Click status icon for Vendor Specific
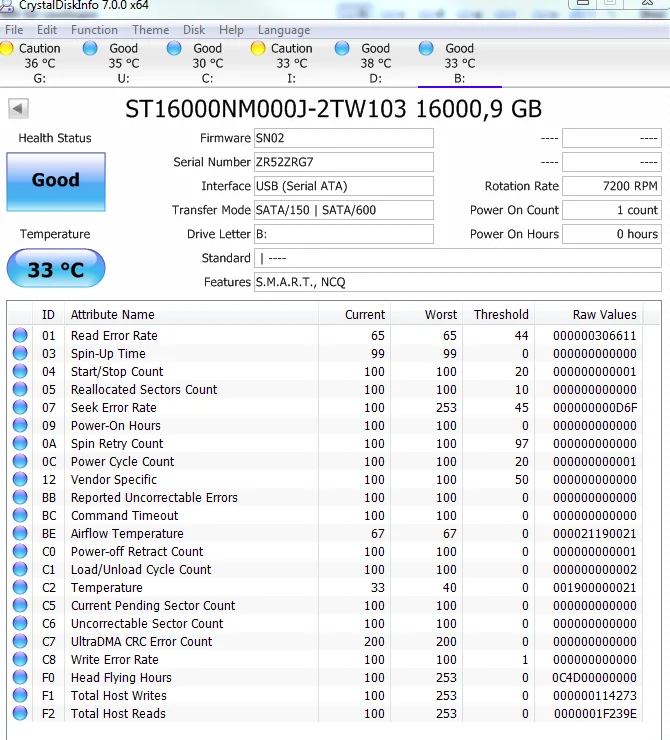This screenshot has height=740, width=670. 20,479
